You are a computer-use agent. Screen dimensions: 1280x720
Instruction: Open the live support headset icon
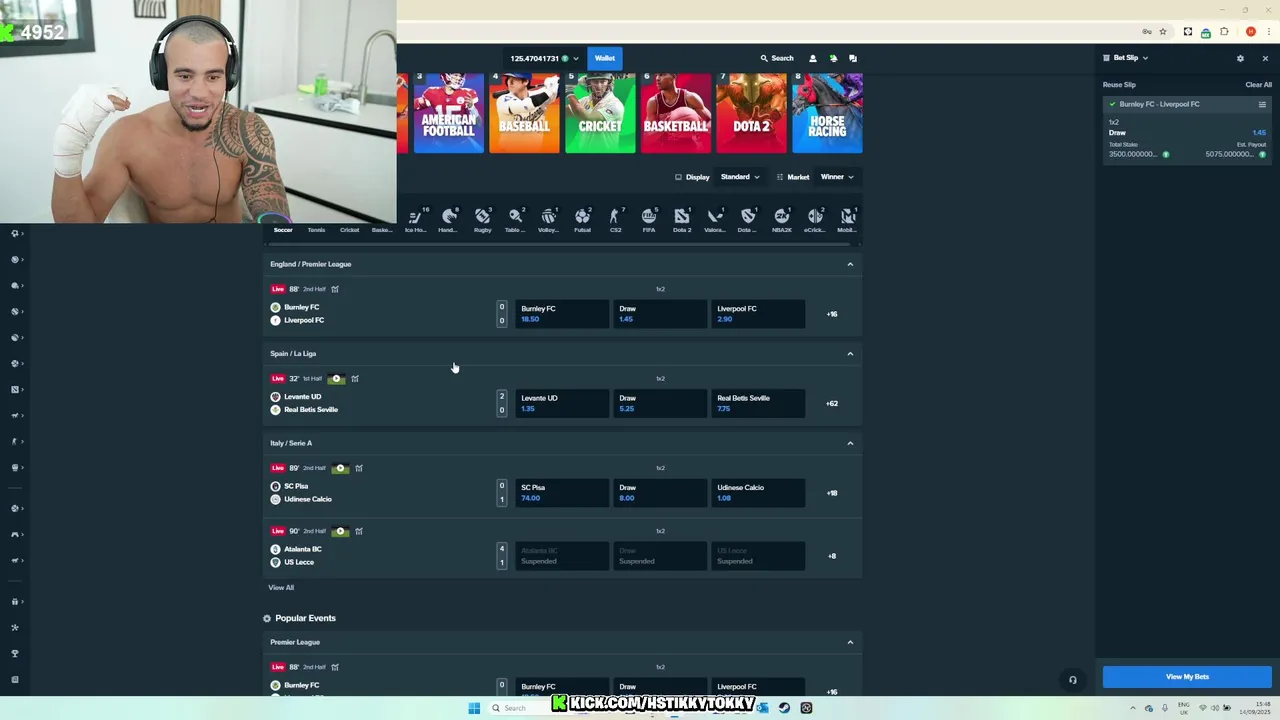(1072, 680)
